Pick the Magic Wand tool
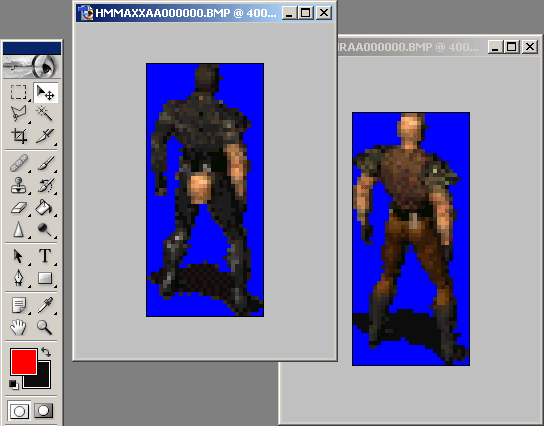The image size is (544, 426). pyautogui.click(x=45, y=113)
